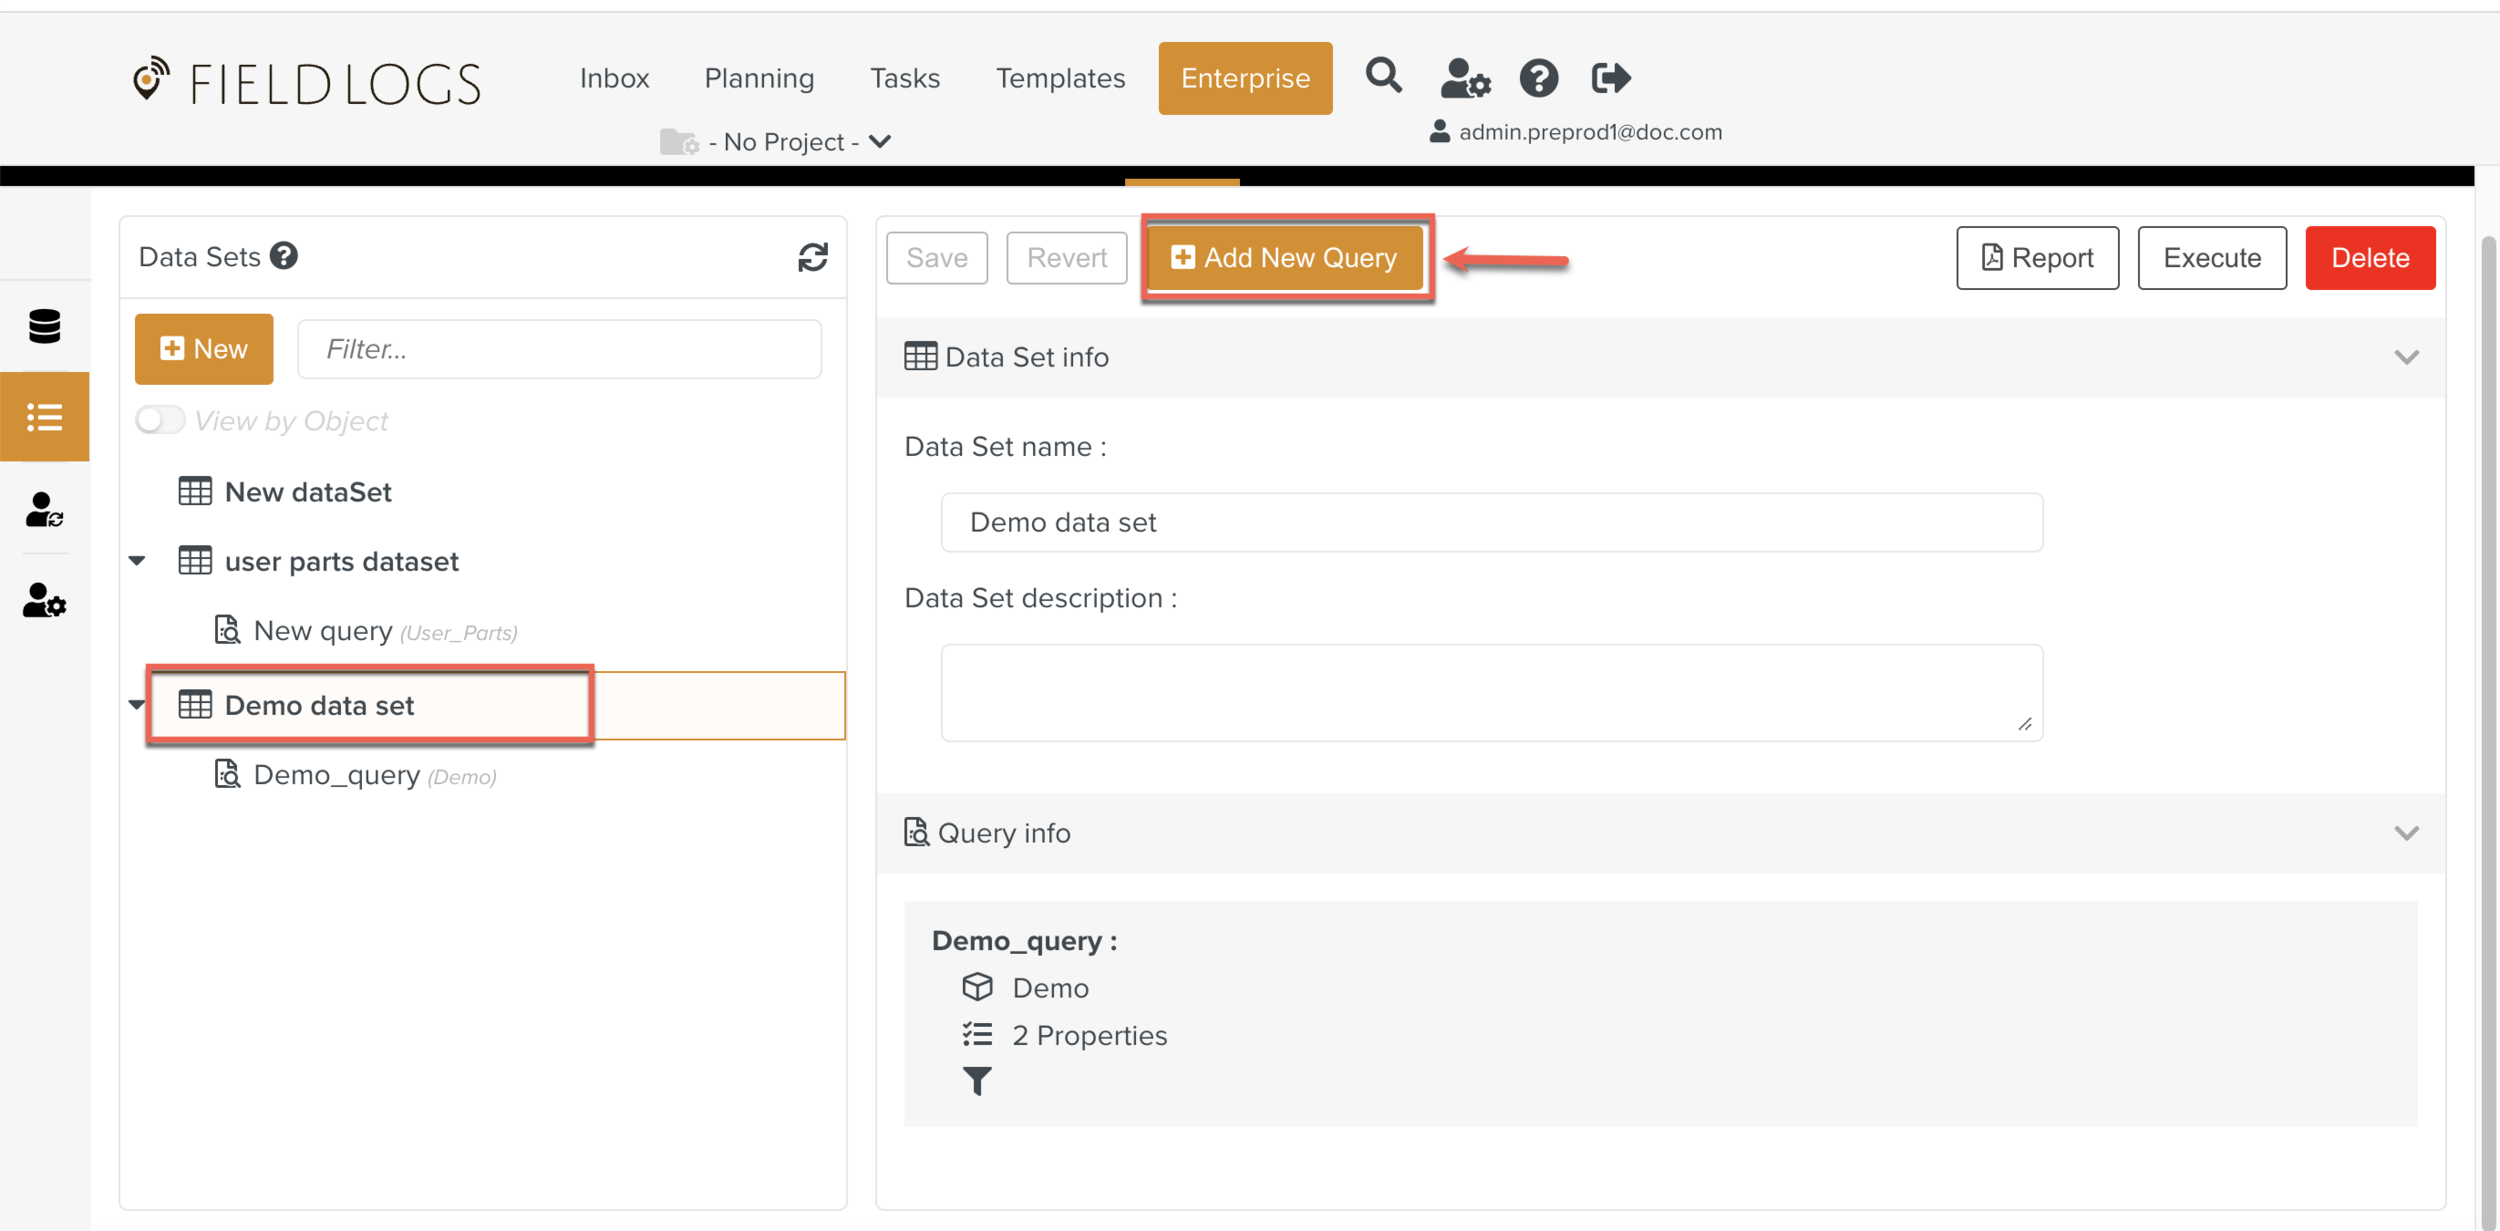Collapse the Data Set info section
Screen dimensions: 2500x1231
[x=2406, y=357]
